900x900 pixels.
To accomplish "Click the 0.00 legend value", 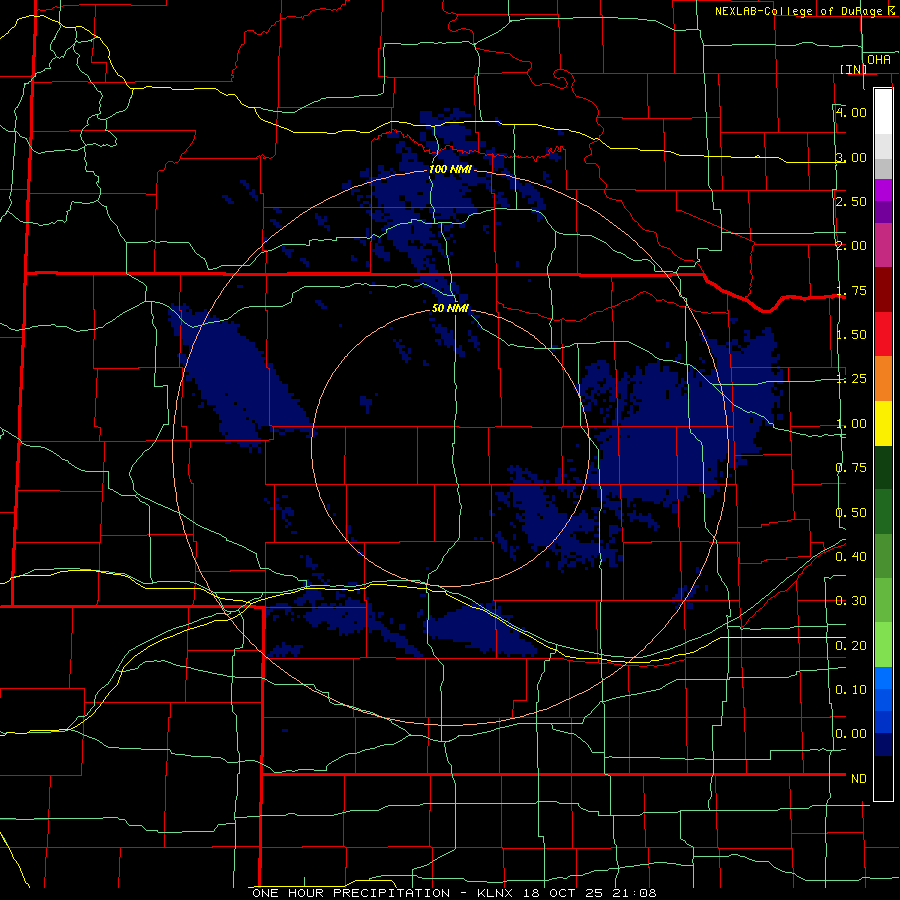I will [x=851, y=734].
